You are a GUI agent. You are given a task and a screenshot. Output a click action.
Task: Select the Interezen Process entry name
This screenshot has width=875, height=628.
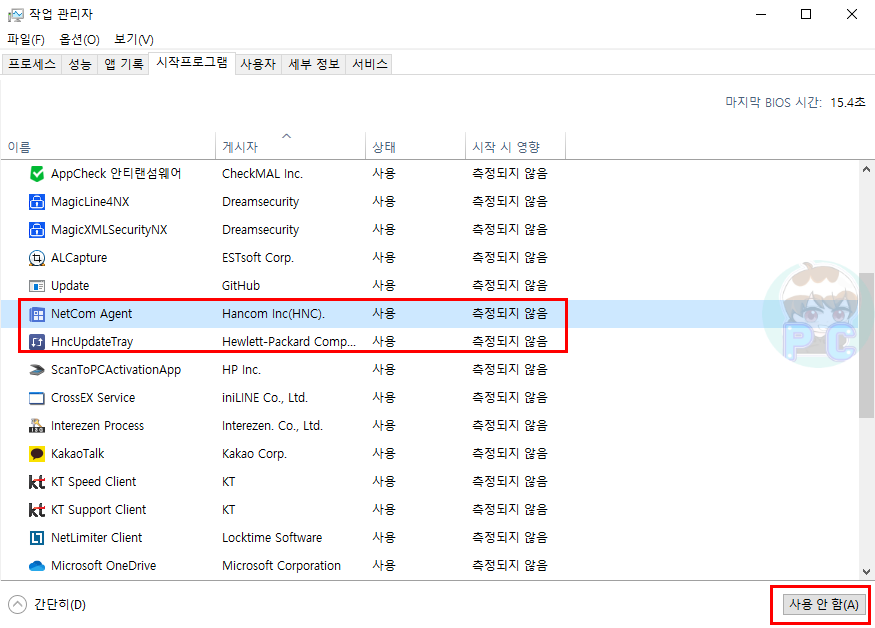coord(97,426)
